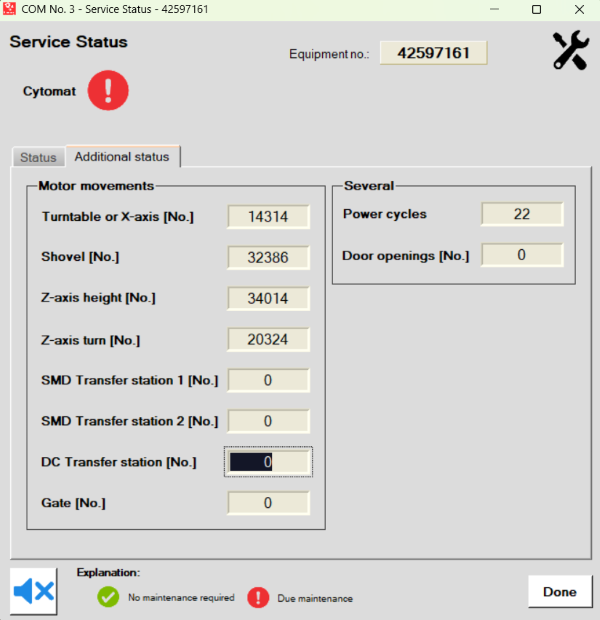
Task: Toggle the mute speaker icon
Action: point(34,591)
